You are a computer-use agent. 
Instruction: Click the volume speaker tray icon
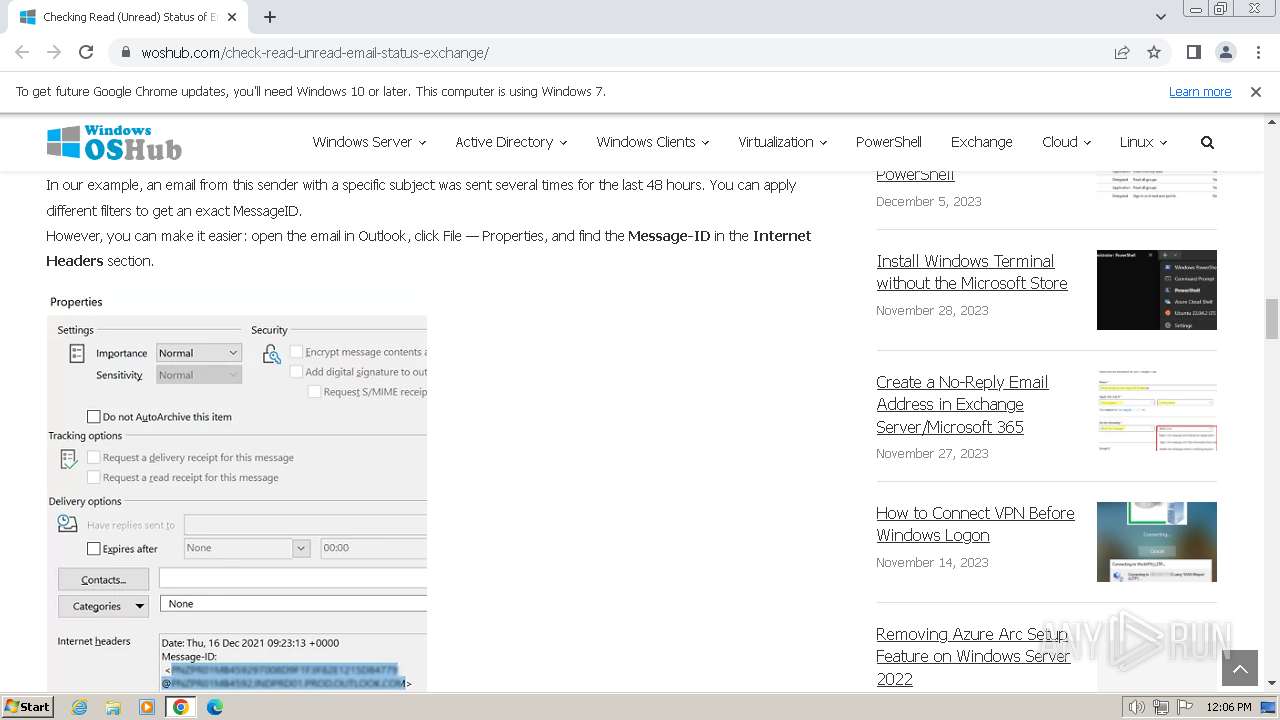coord(1136,707)
